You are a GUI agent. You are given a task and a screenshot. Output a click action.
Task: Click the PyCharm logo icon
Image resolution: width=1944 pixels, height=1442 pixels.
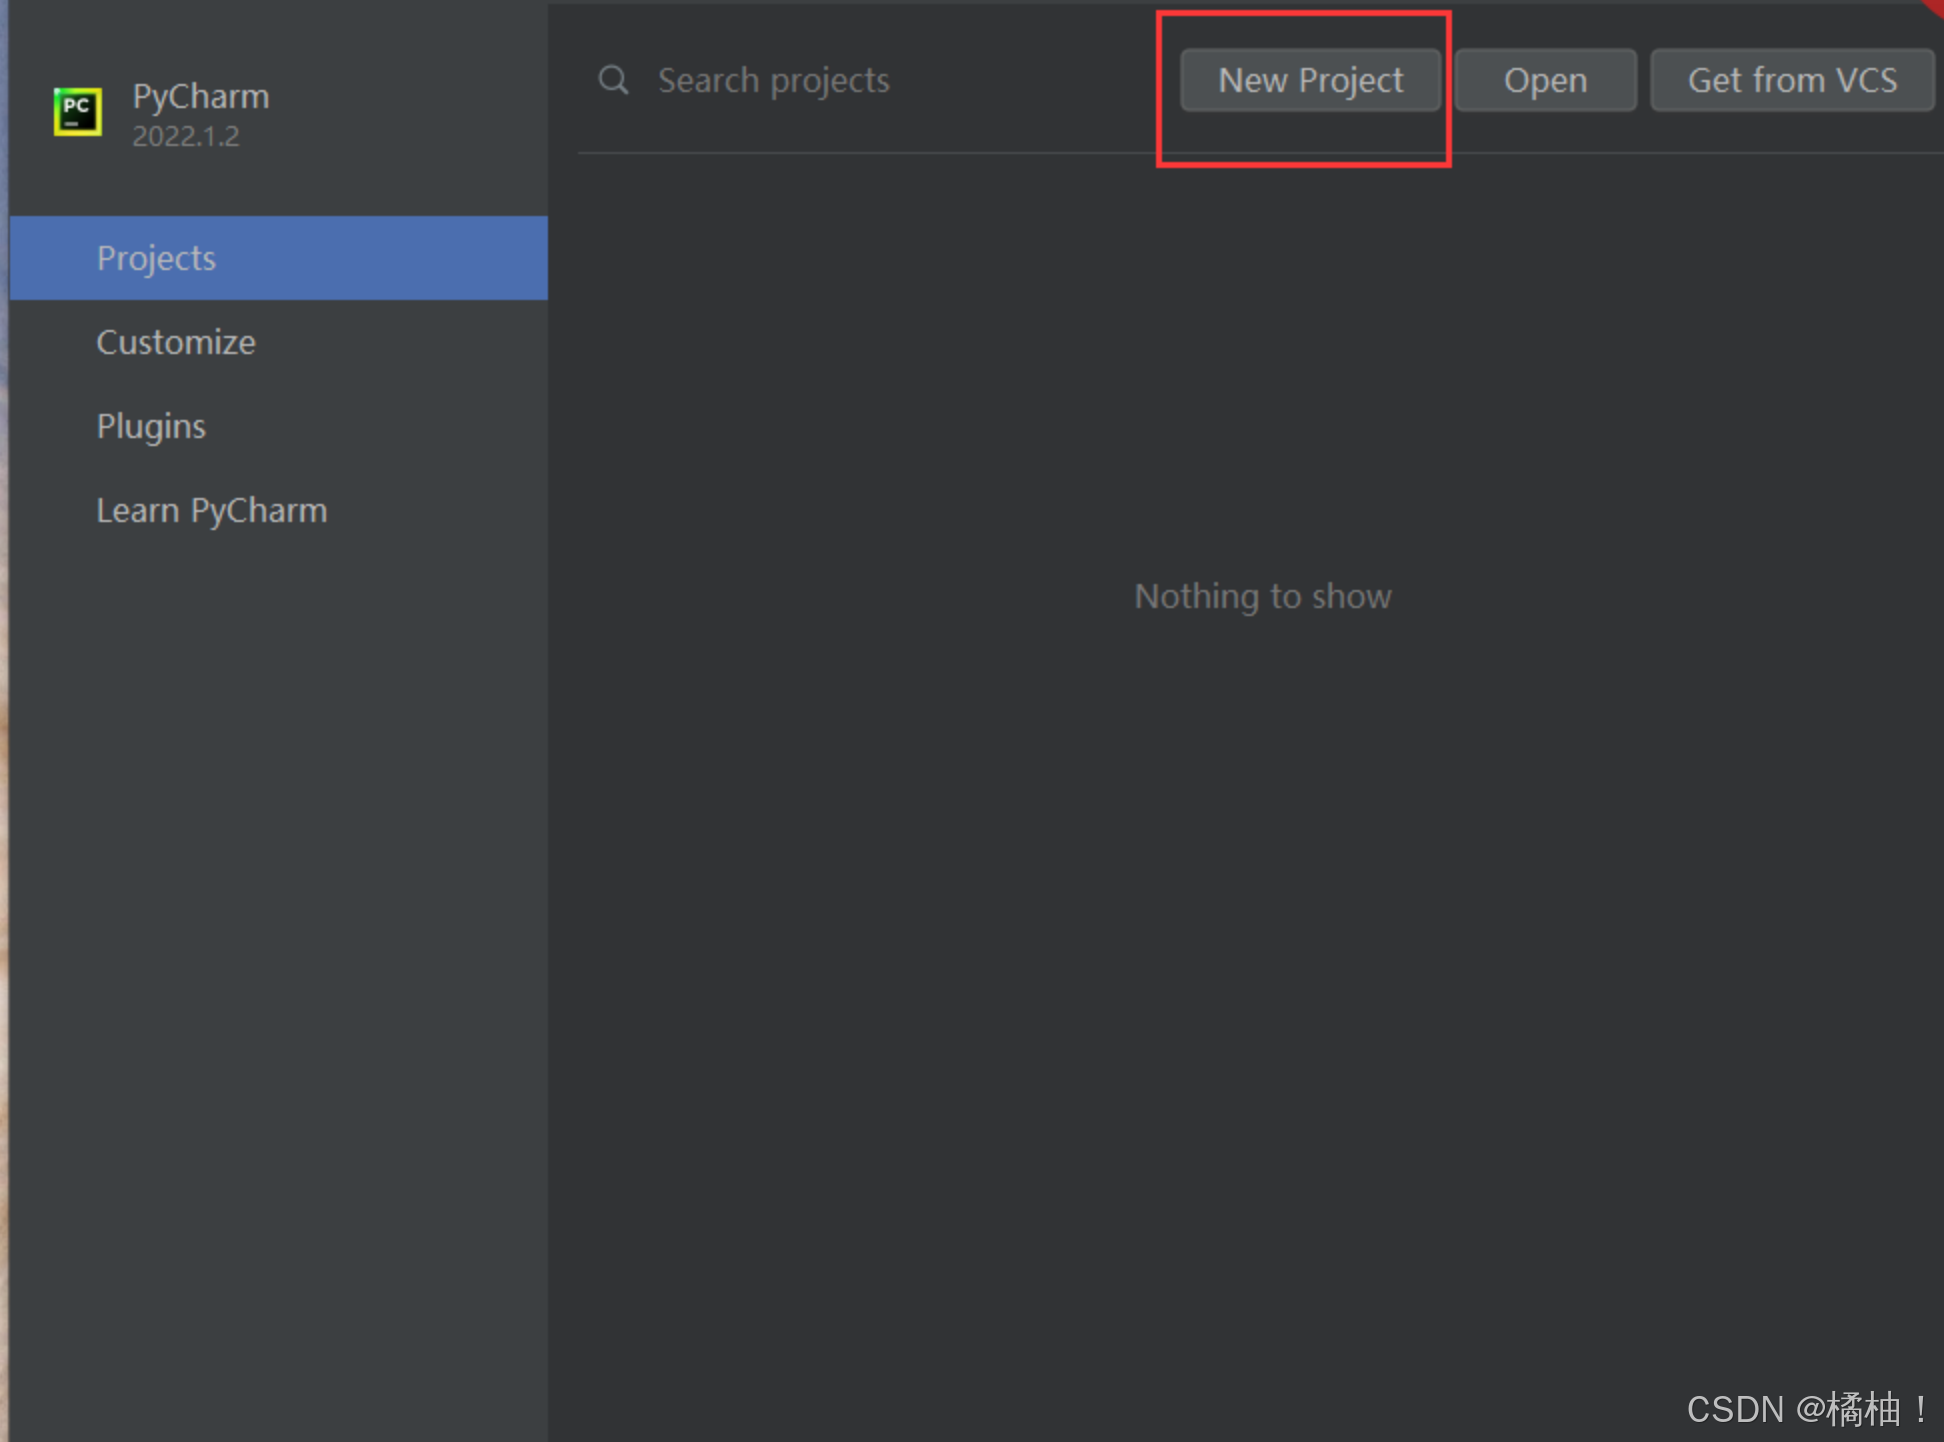77,111
